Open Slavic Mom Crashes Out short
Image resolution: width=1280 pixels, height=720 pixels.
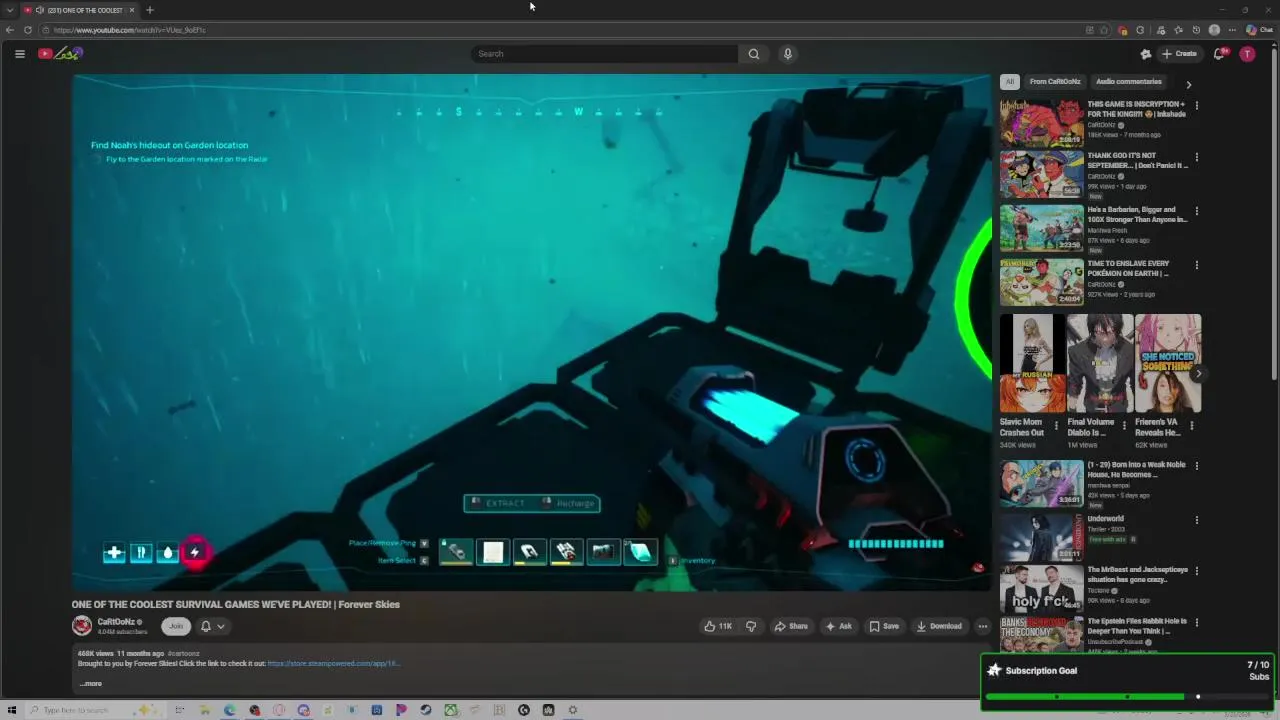[x=1032, y=363]
